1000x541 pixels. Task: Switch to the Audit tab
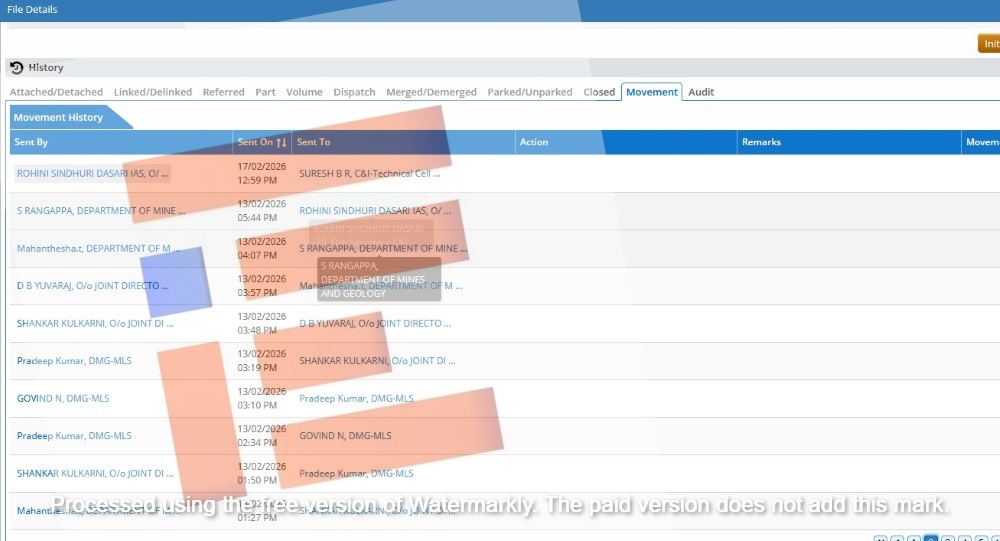tap(701, 92)
